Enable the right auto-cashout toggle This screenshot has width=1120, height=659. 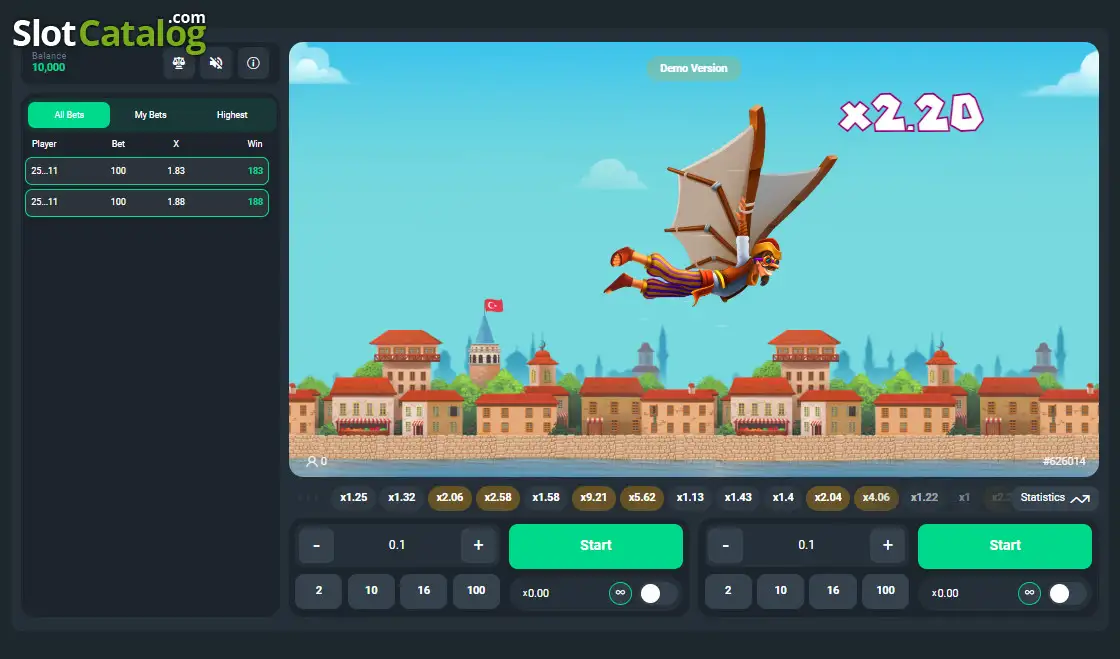pos(1066,593)
